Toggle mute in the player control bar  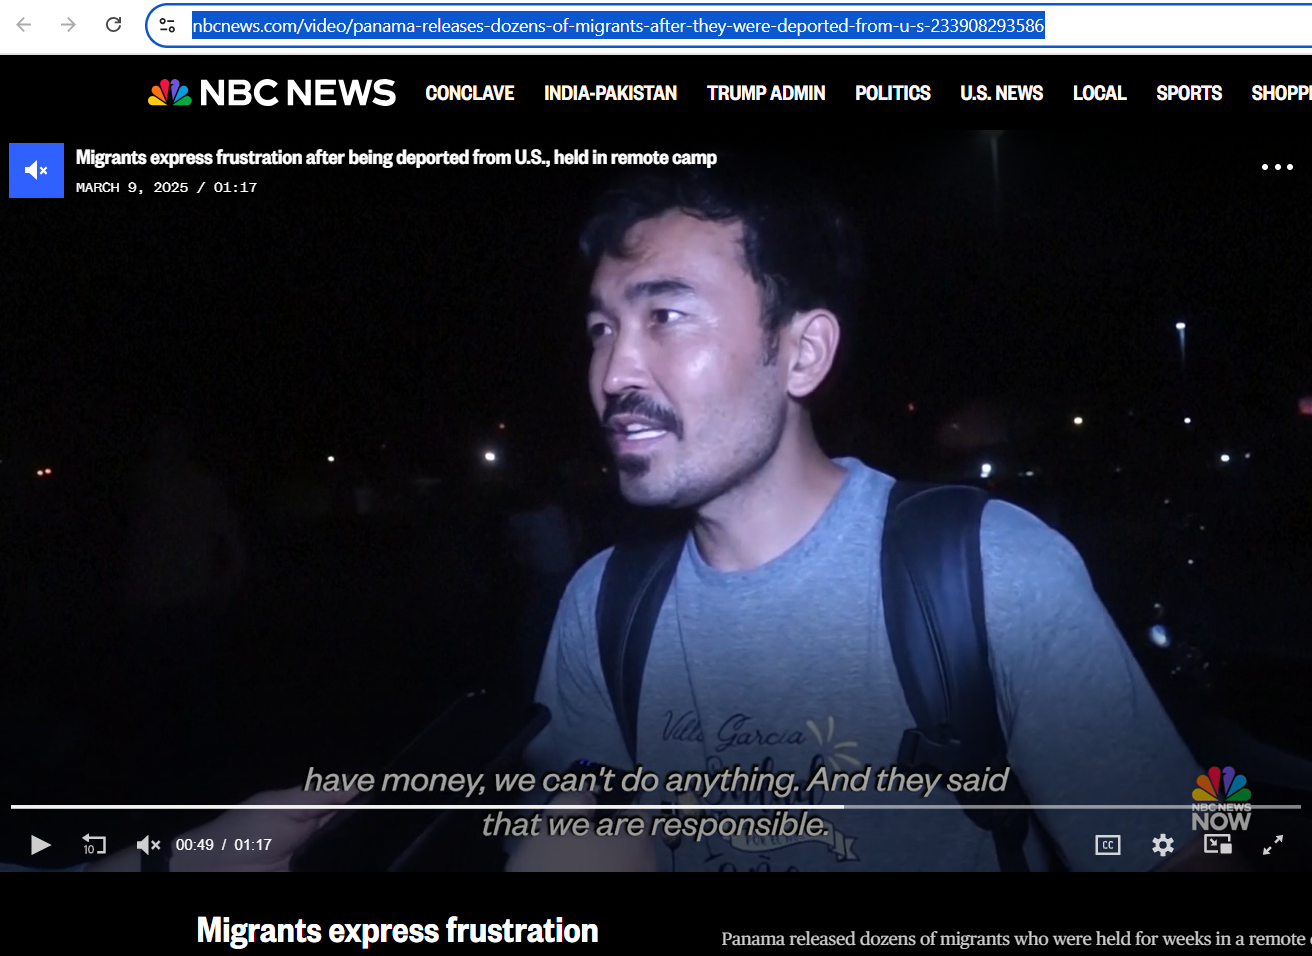[x=148, y=845]
